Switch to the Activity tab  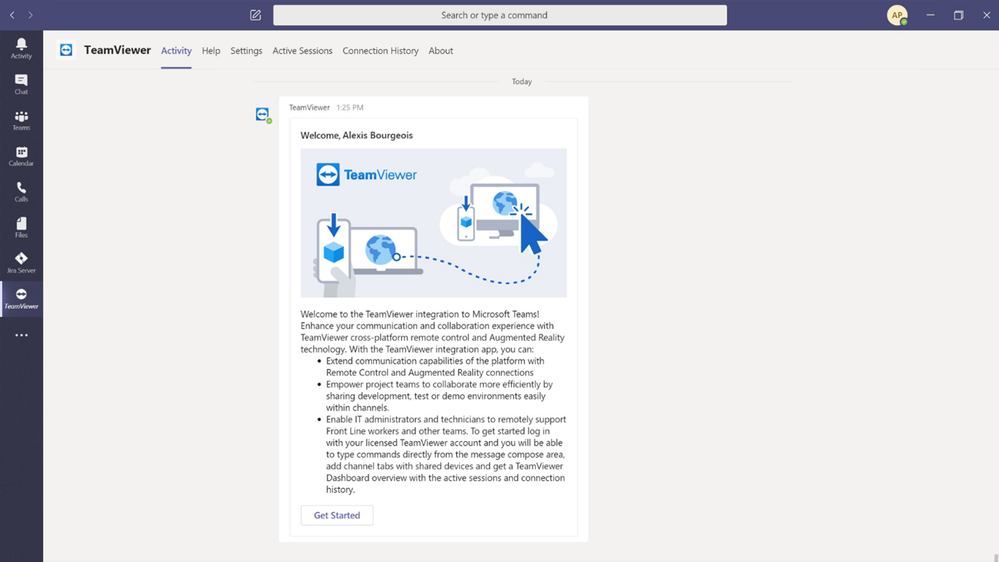(x=176, y=50)
